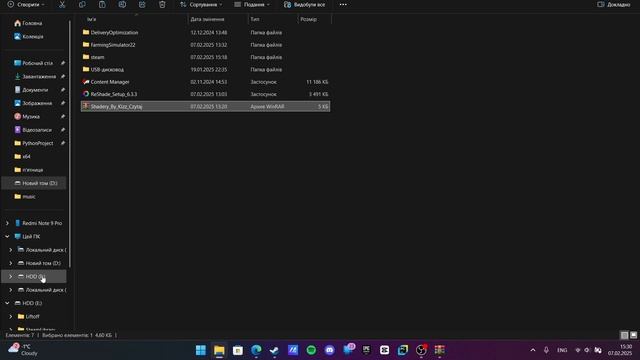Open Steam from taskbar
The height and width of the screenshot is (360, 640).
[274, 350]
